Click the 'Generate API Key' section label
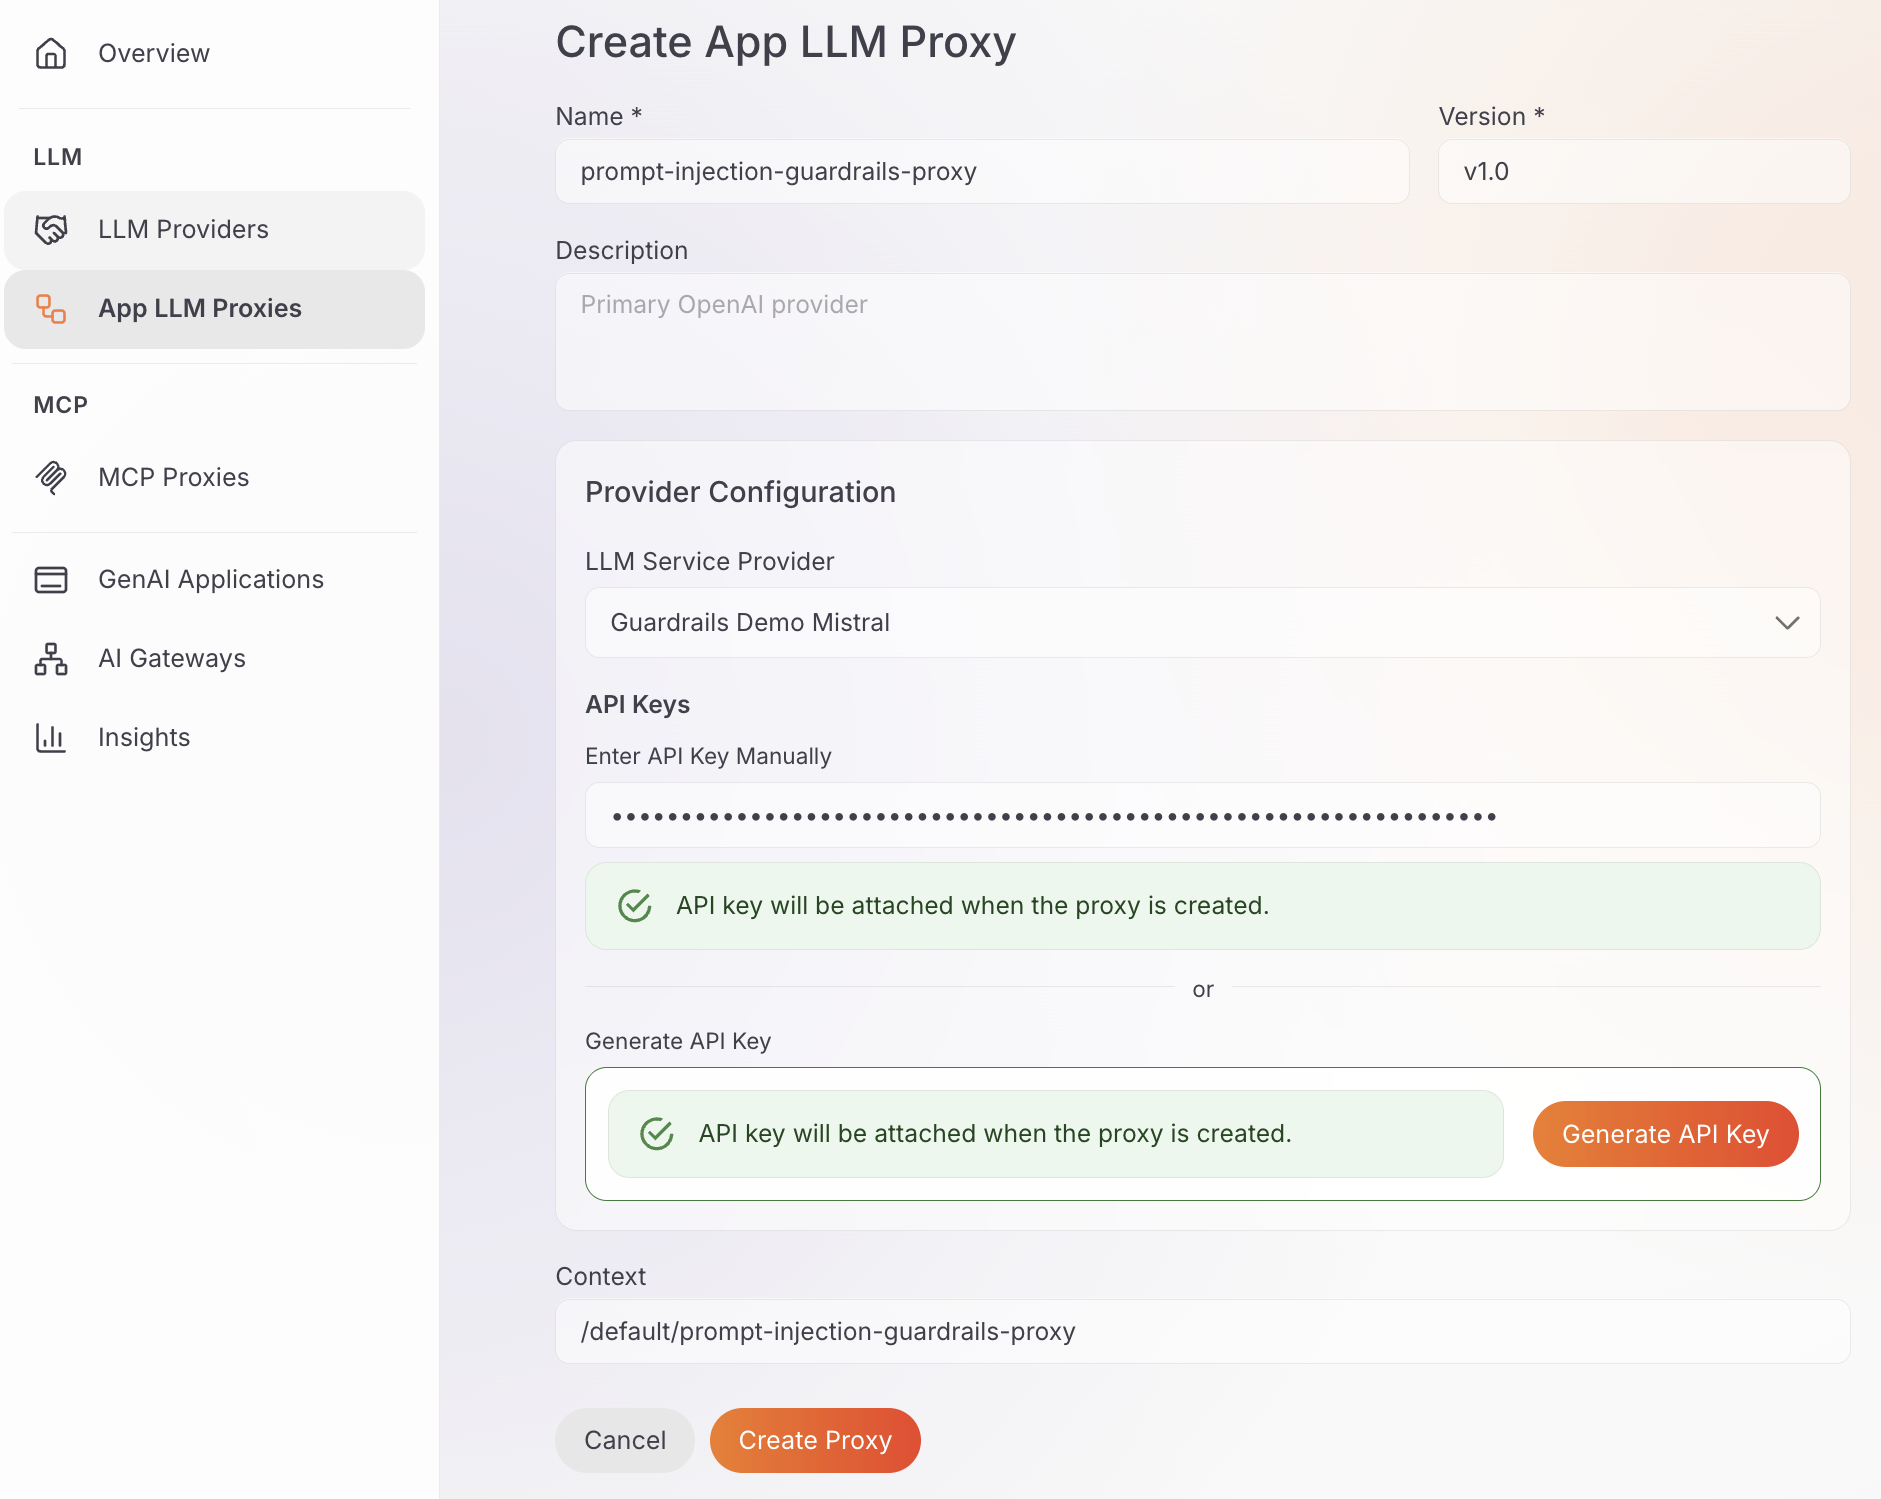Image resolution: width=1881 pixels, height=1499 pixels. pyautogui.click(x=678, y=1041)
